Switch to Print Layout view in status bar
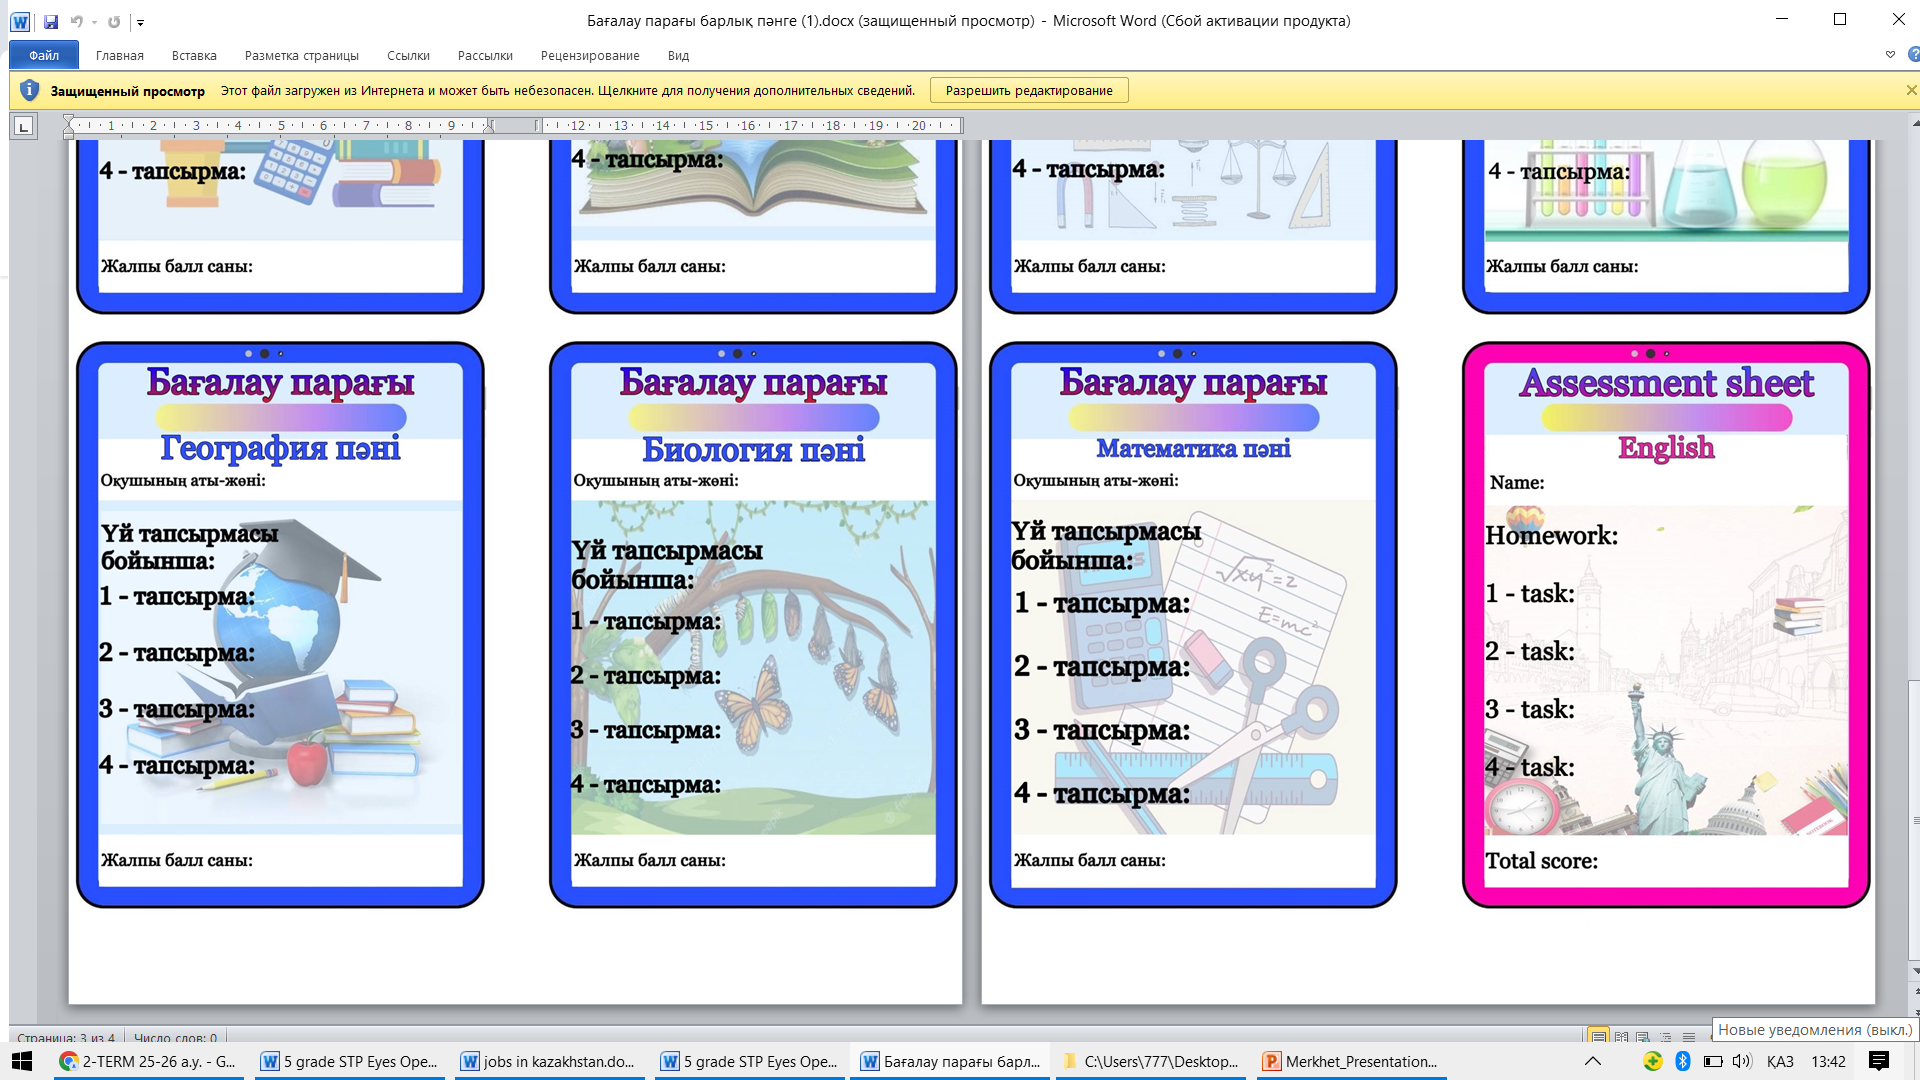The image size is (1920, 1080). 1598,1037
